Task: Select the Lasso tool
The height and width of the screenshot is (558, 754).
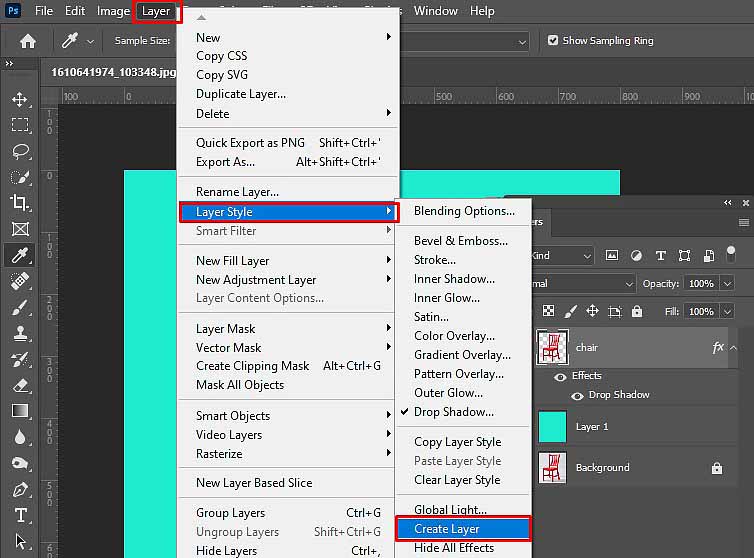Action: [20, 151]
